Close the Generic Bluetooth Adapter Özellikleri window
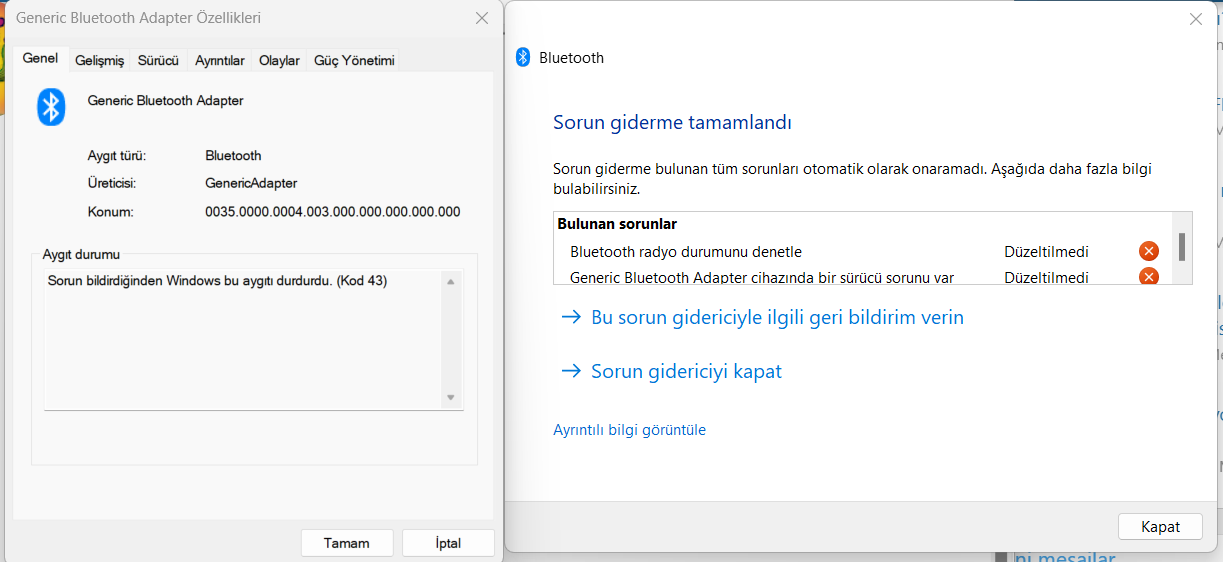 tap(482, 18)
